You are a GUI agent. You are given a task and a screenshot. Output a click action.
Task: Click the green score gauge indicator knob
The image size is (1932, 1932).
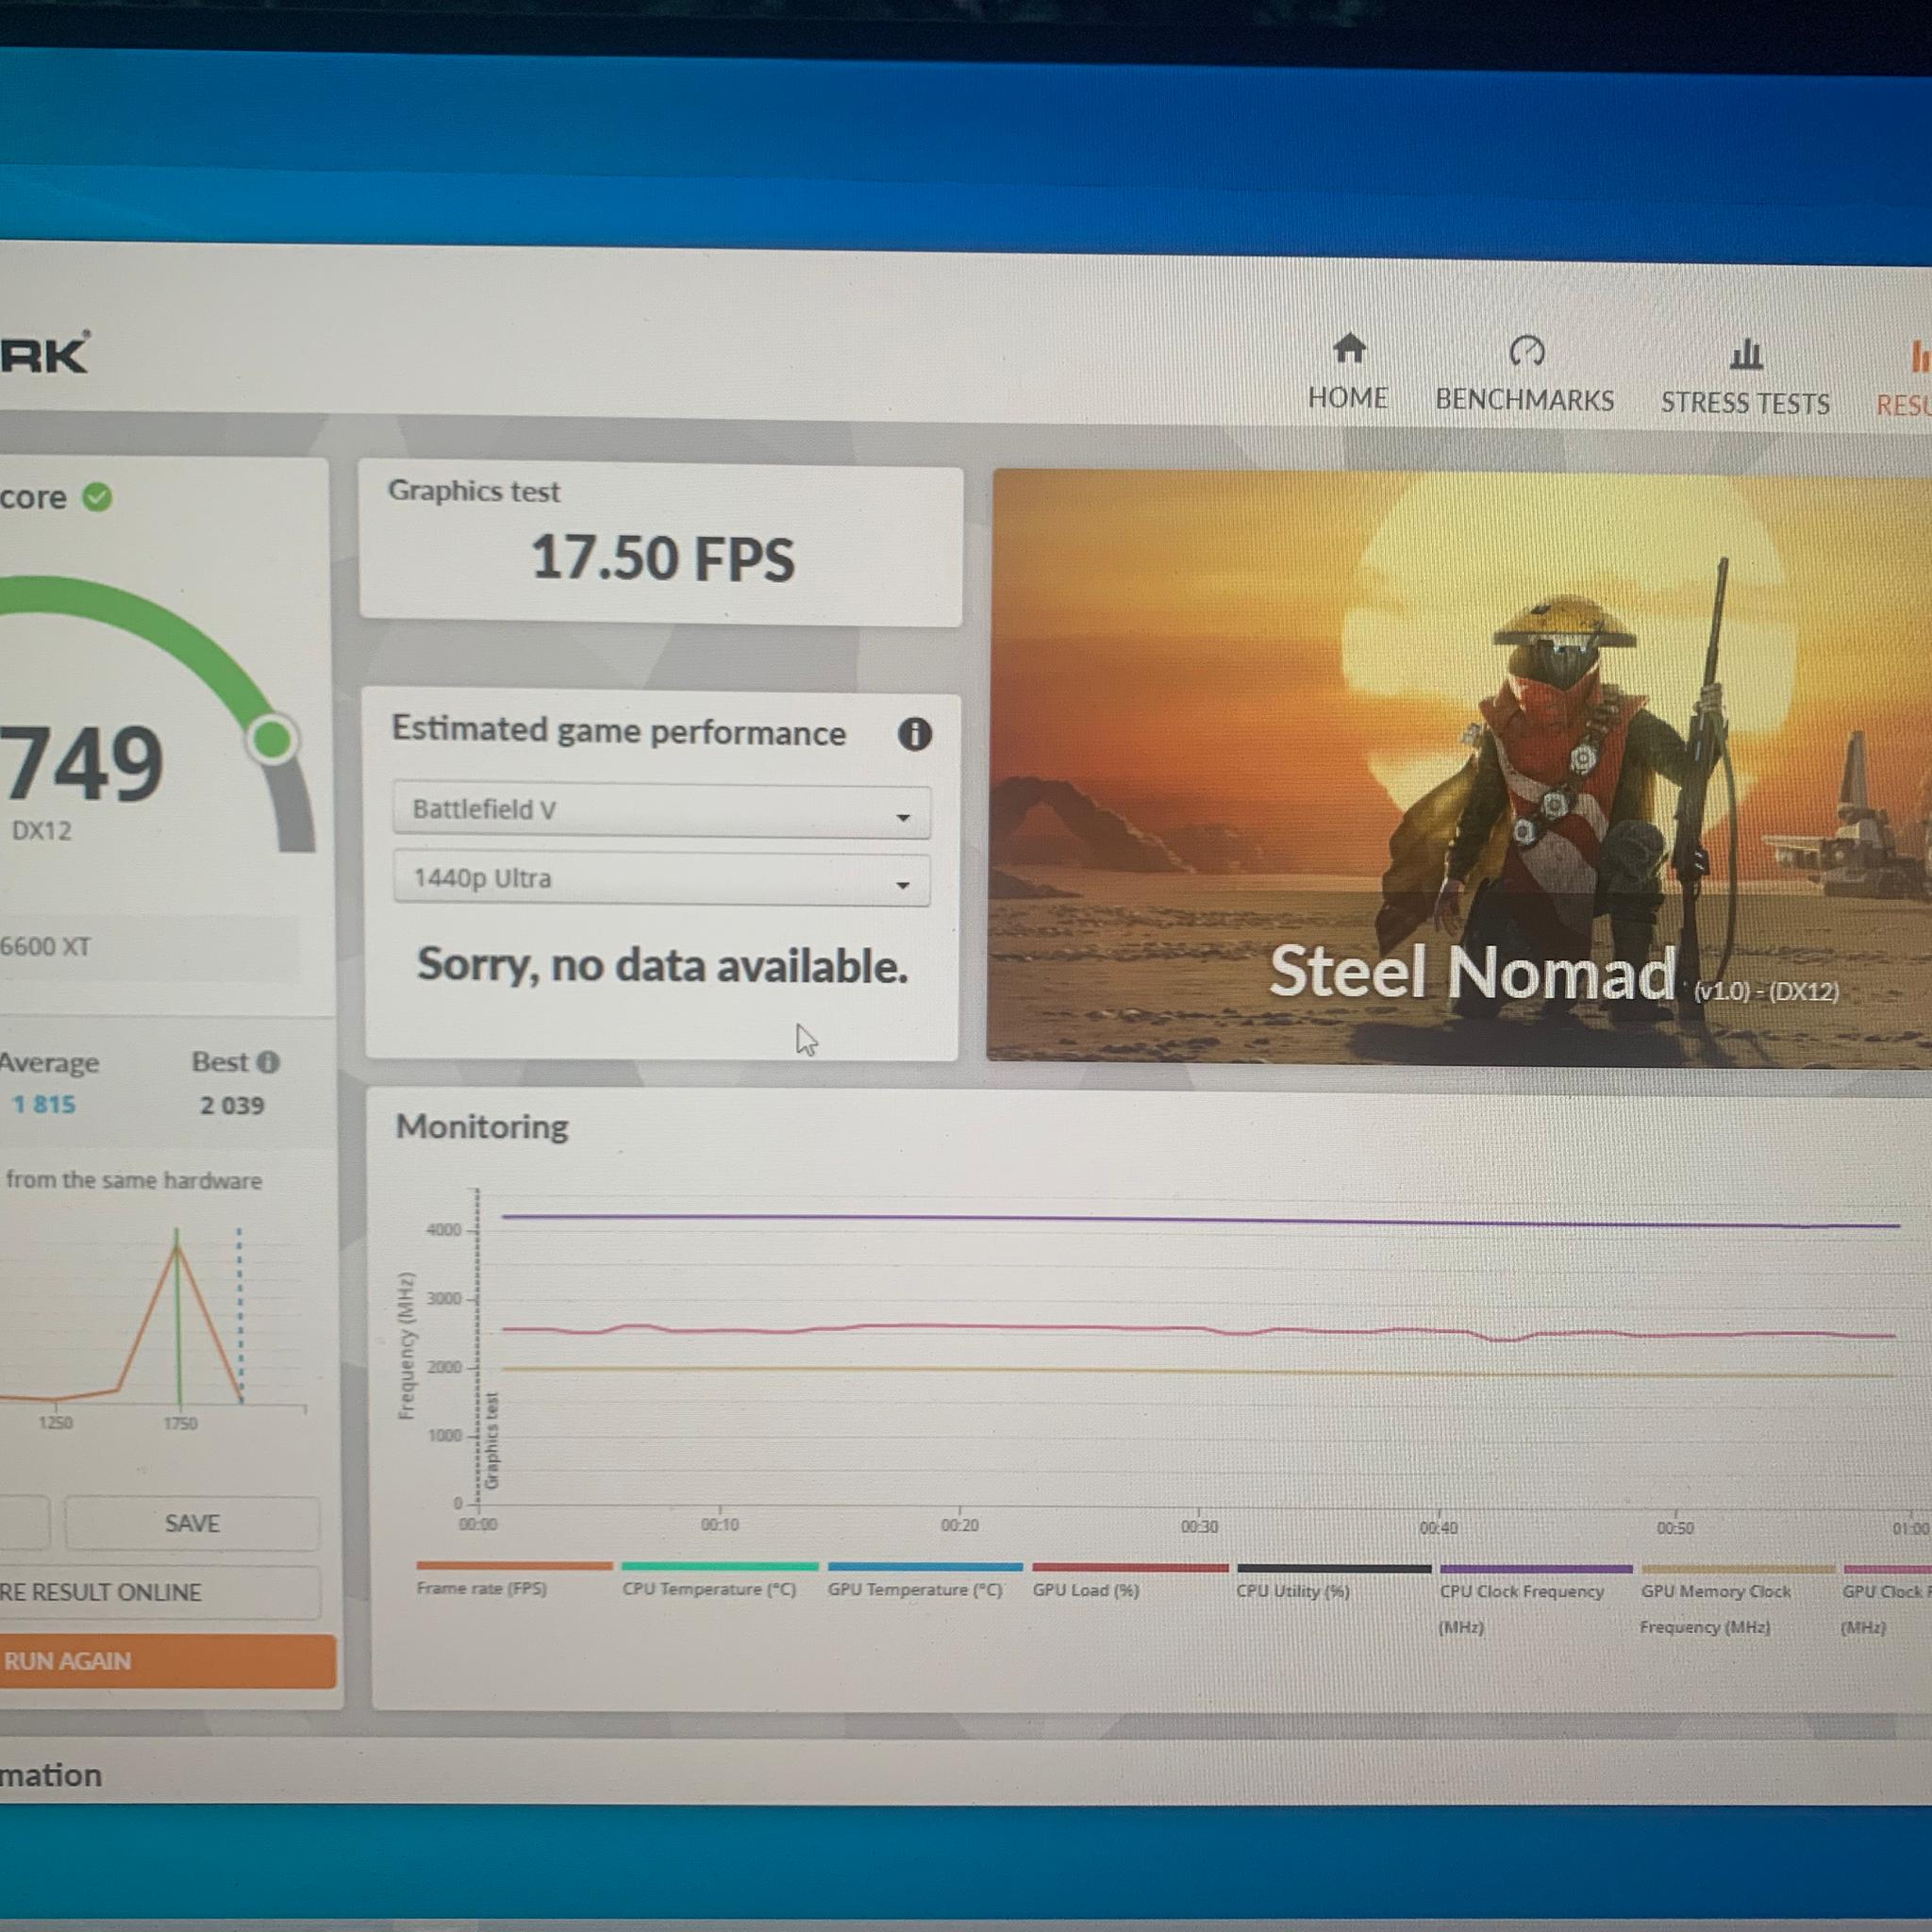(272, 740)
